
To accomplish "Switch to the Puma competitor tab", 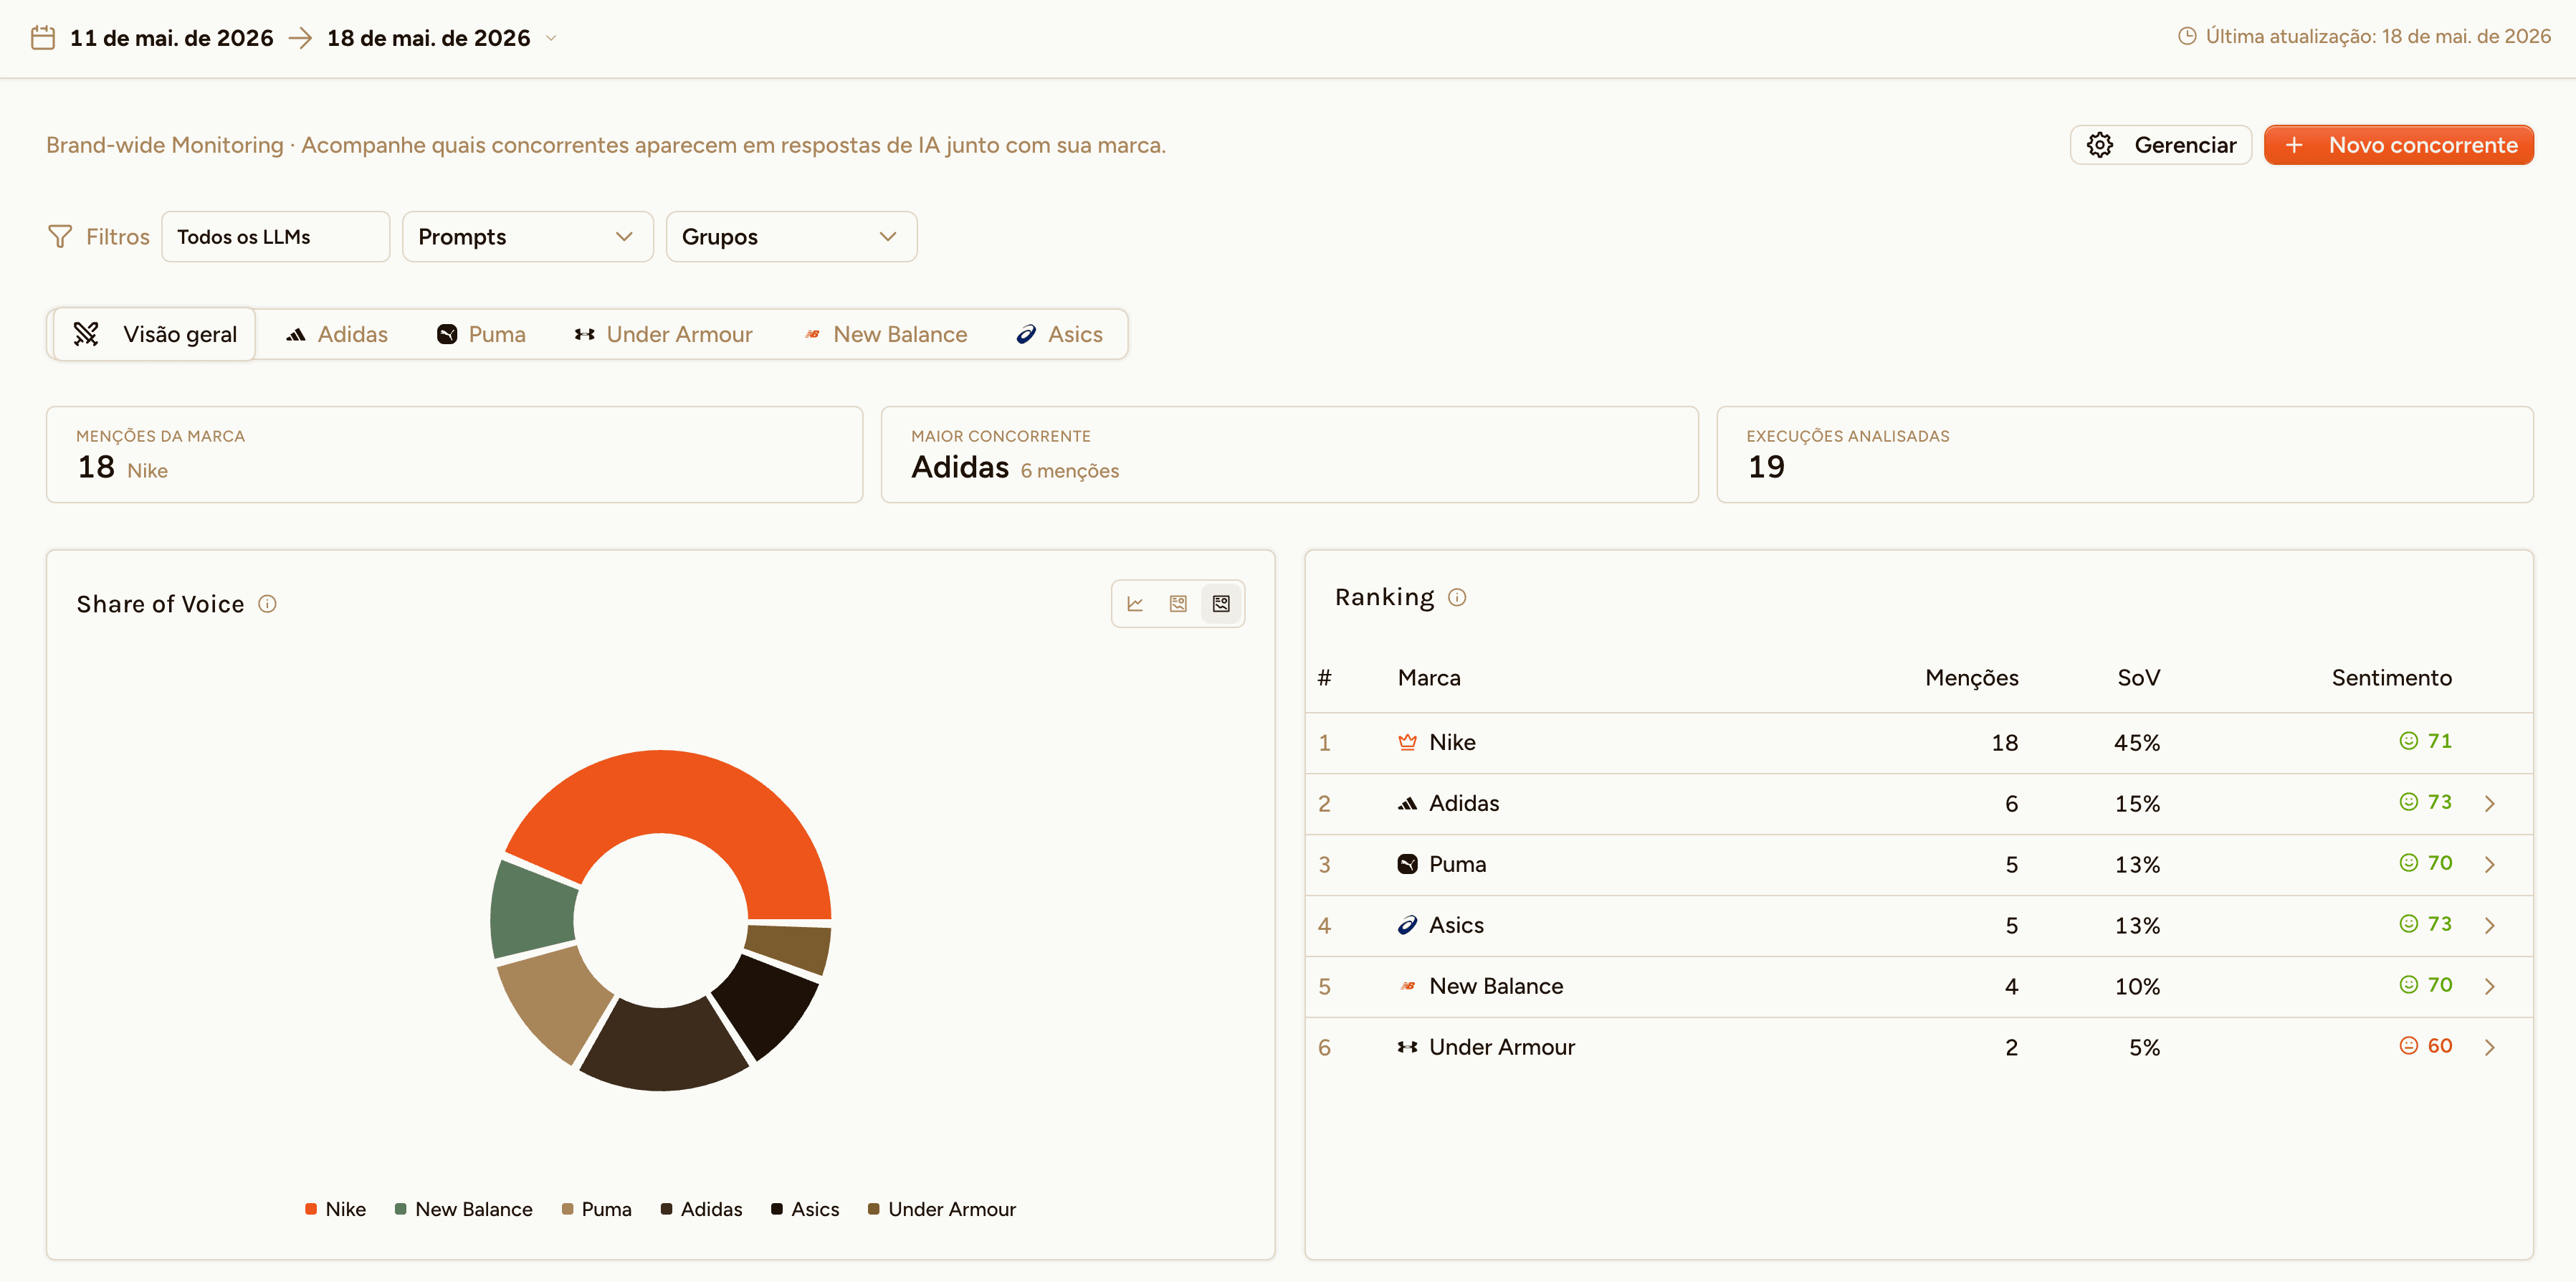I will coord(481,334).
